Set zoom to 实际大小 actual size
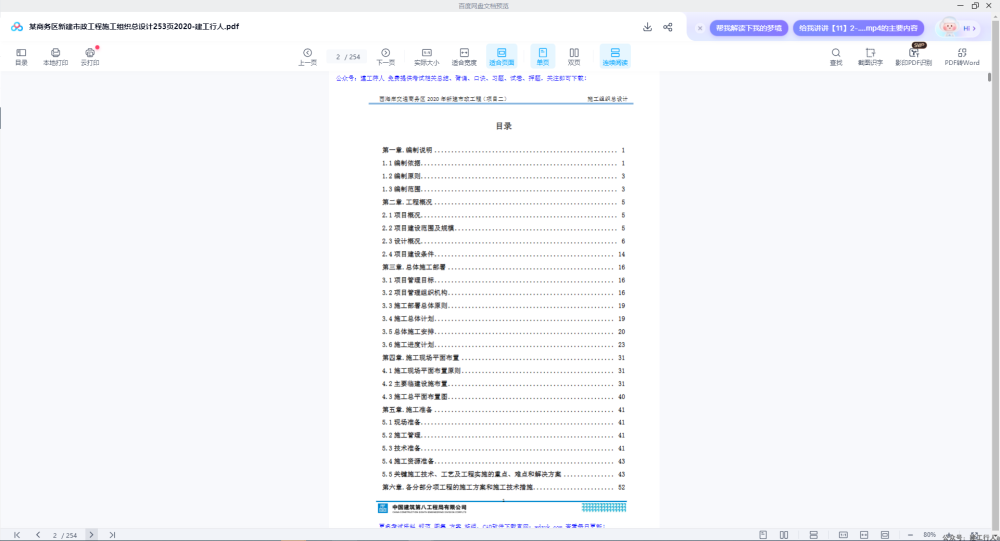Viewport: 1000px width, 541px height. [427, 57]
